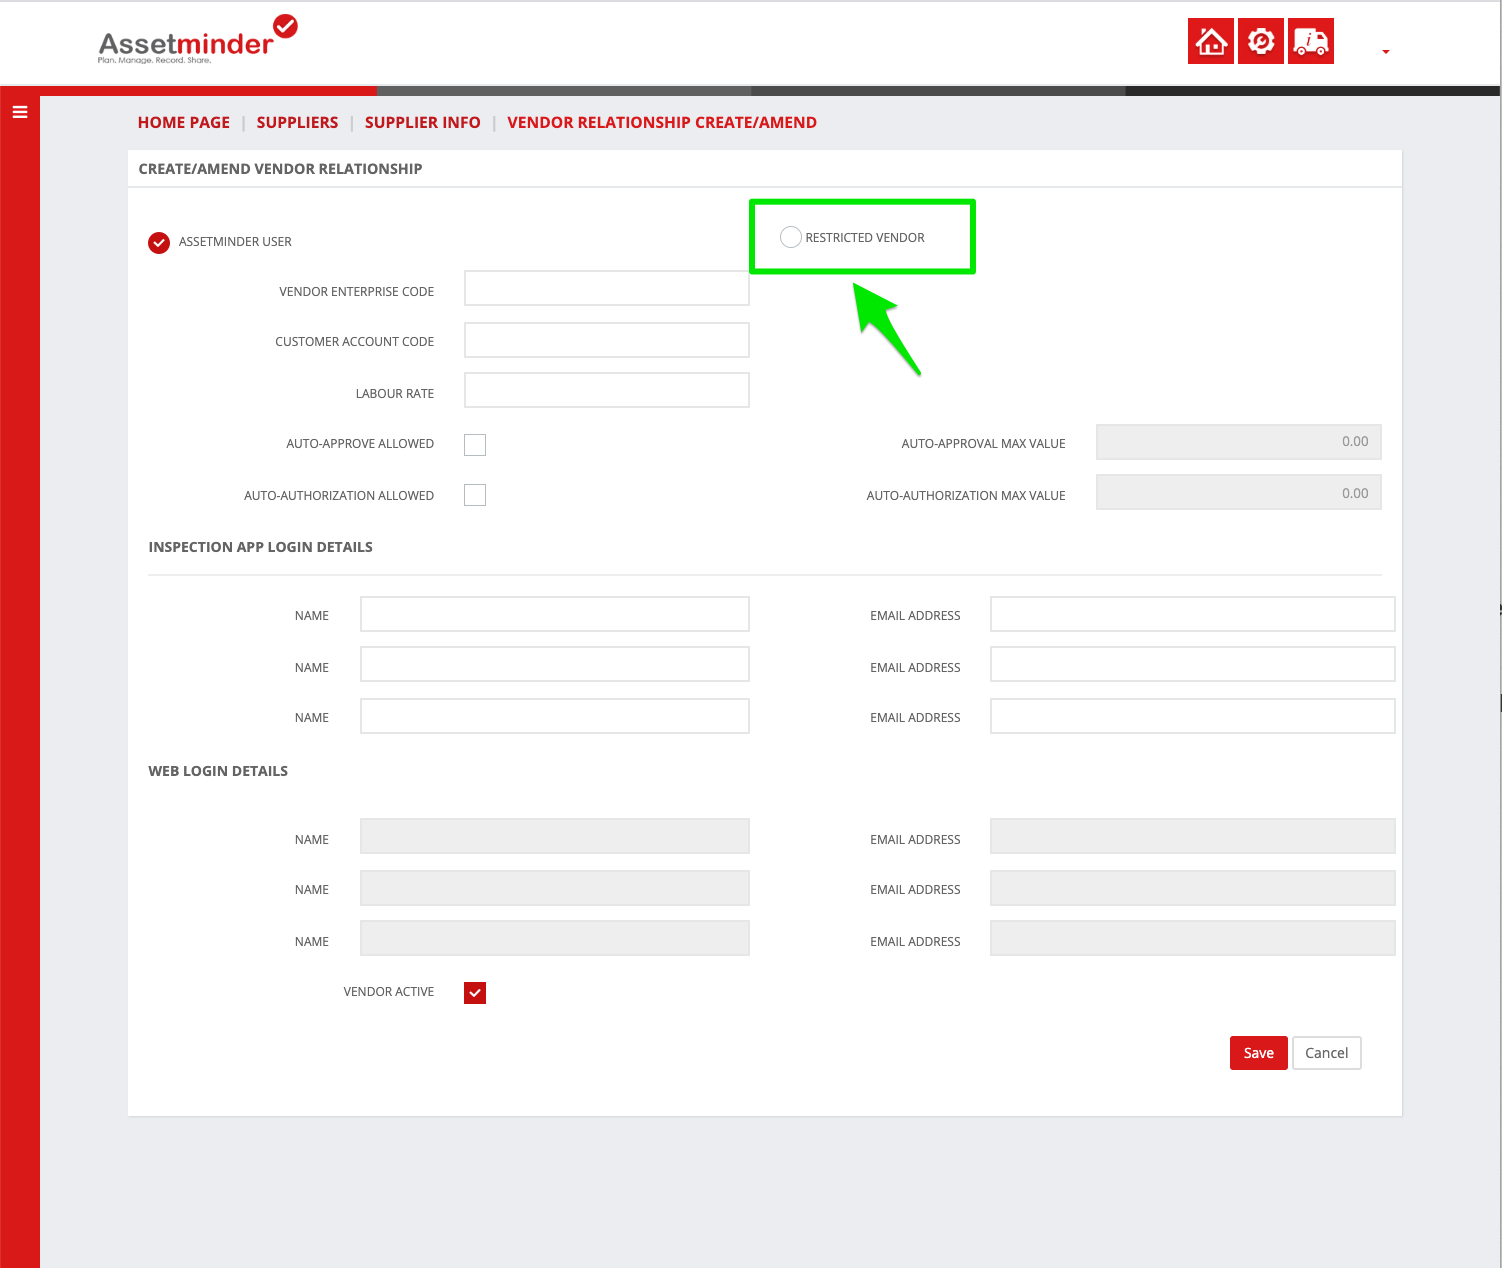
Task: Toggle the Assetminder User radio option
Action: click(159, 243)
